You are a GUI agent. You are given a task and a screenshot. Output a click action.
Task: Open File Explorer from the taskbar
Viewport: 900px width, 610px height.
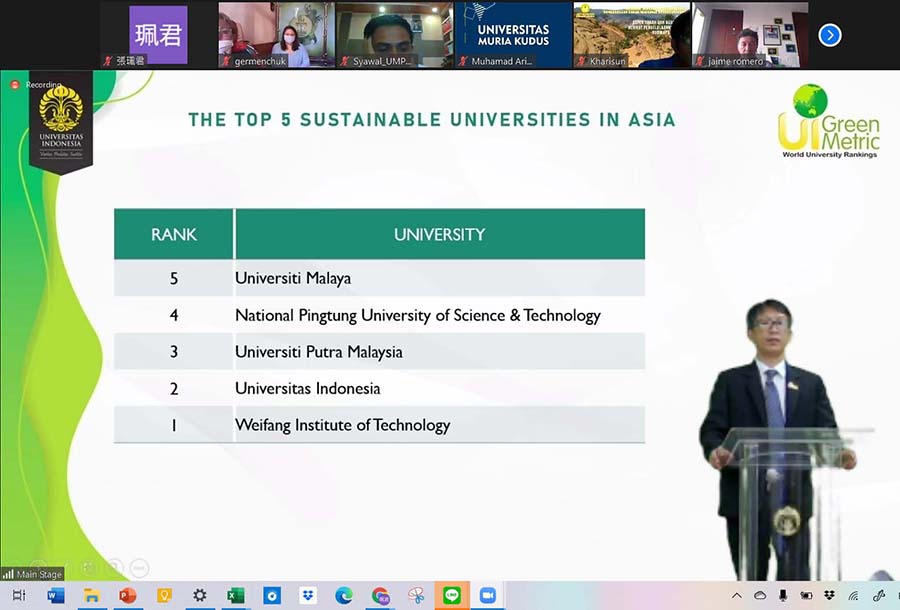(x=91, y=596)
